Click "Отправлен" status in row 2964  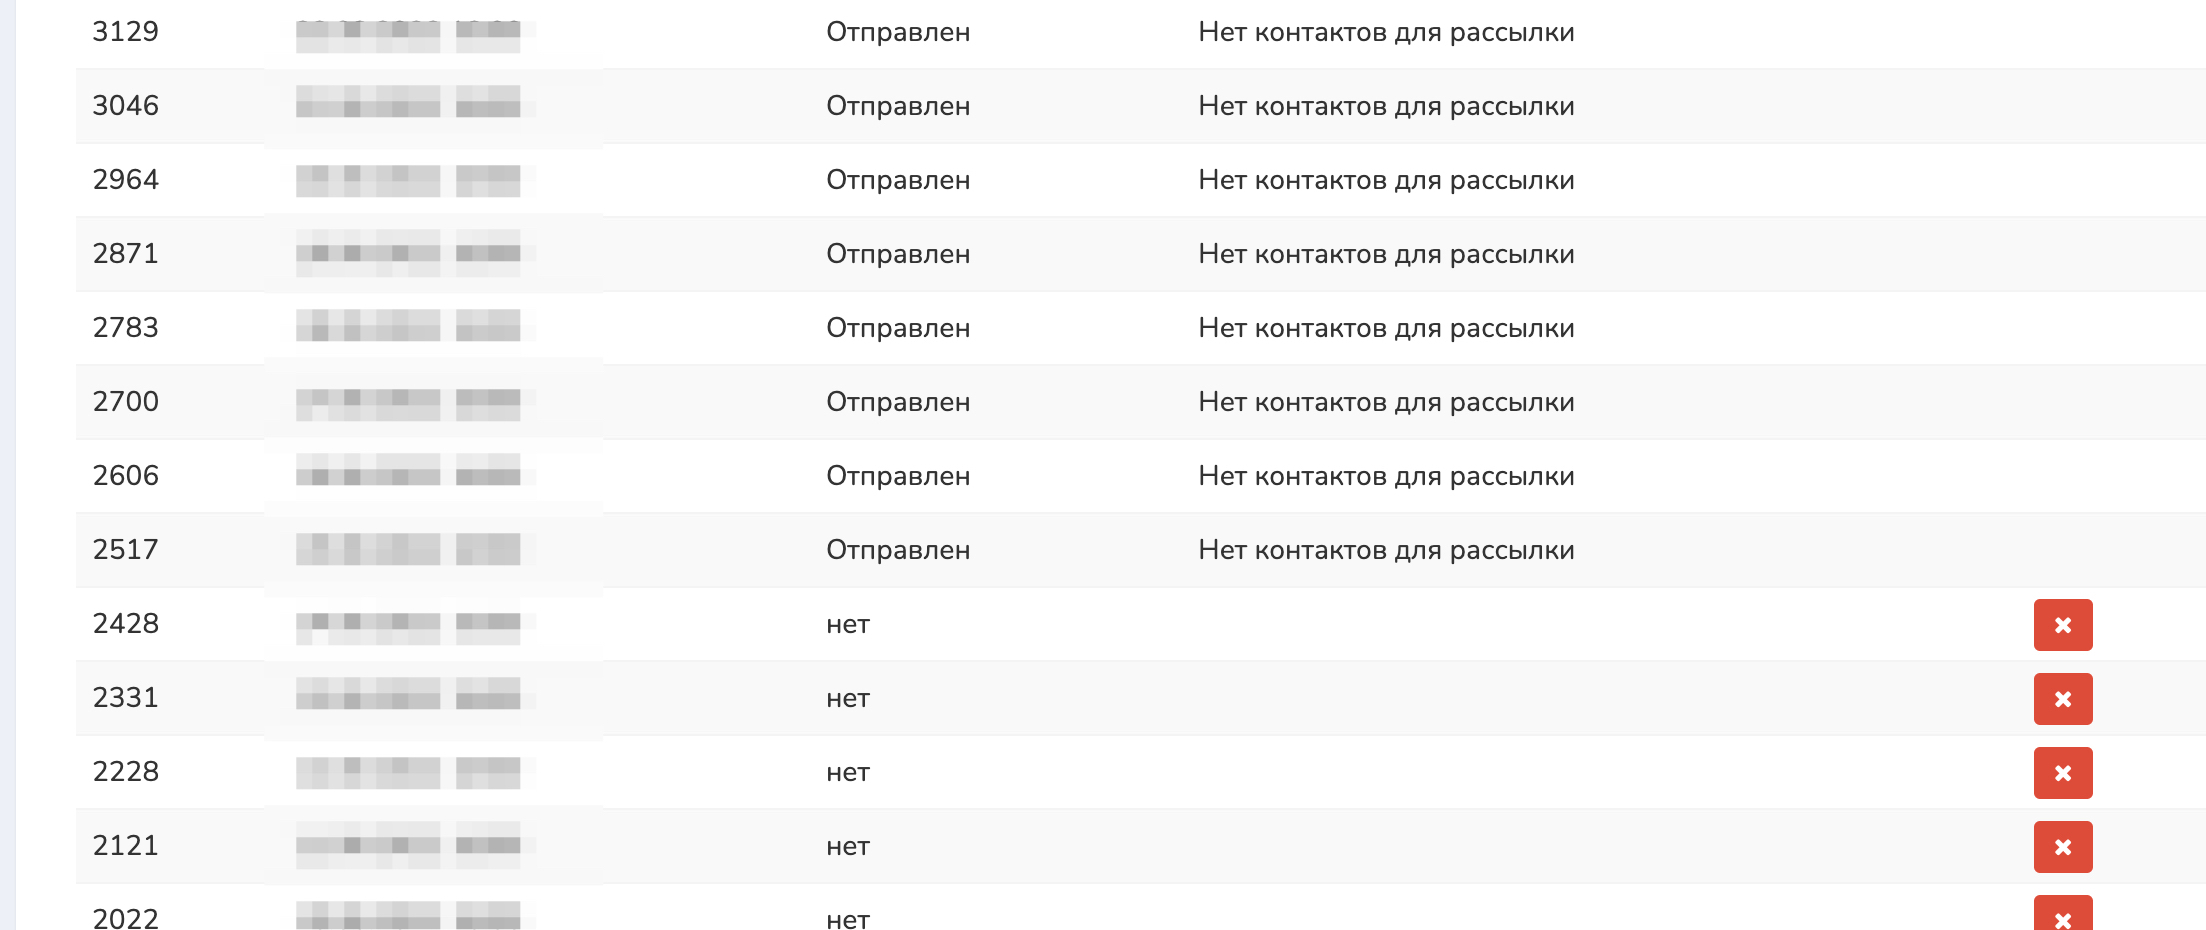[x=897, y=180]
